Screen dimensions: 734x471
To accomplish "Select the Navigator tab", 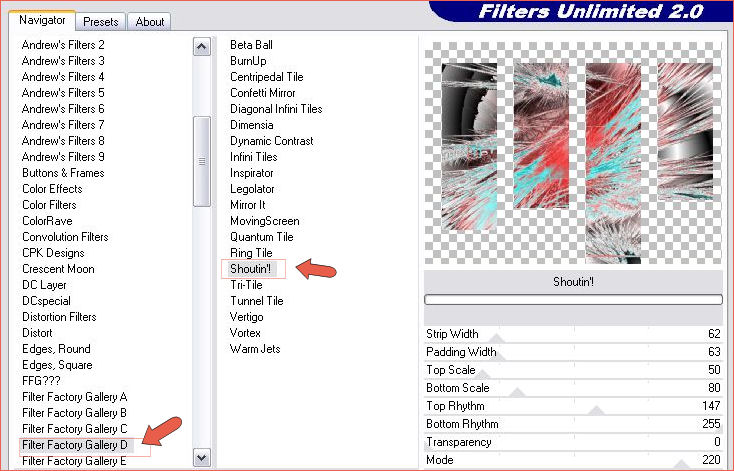I will click(43, 20).
